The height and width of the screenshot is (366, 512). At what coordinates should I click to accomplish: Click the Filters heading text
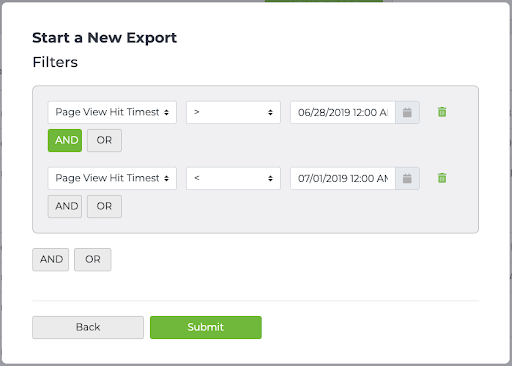click(55, 62)
